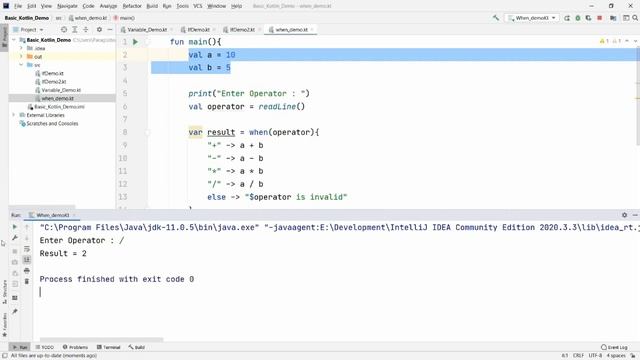Print the Run console output
640x360 pixels.
27,270
